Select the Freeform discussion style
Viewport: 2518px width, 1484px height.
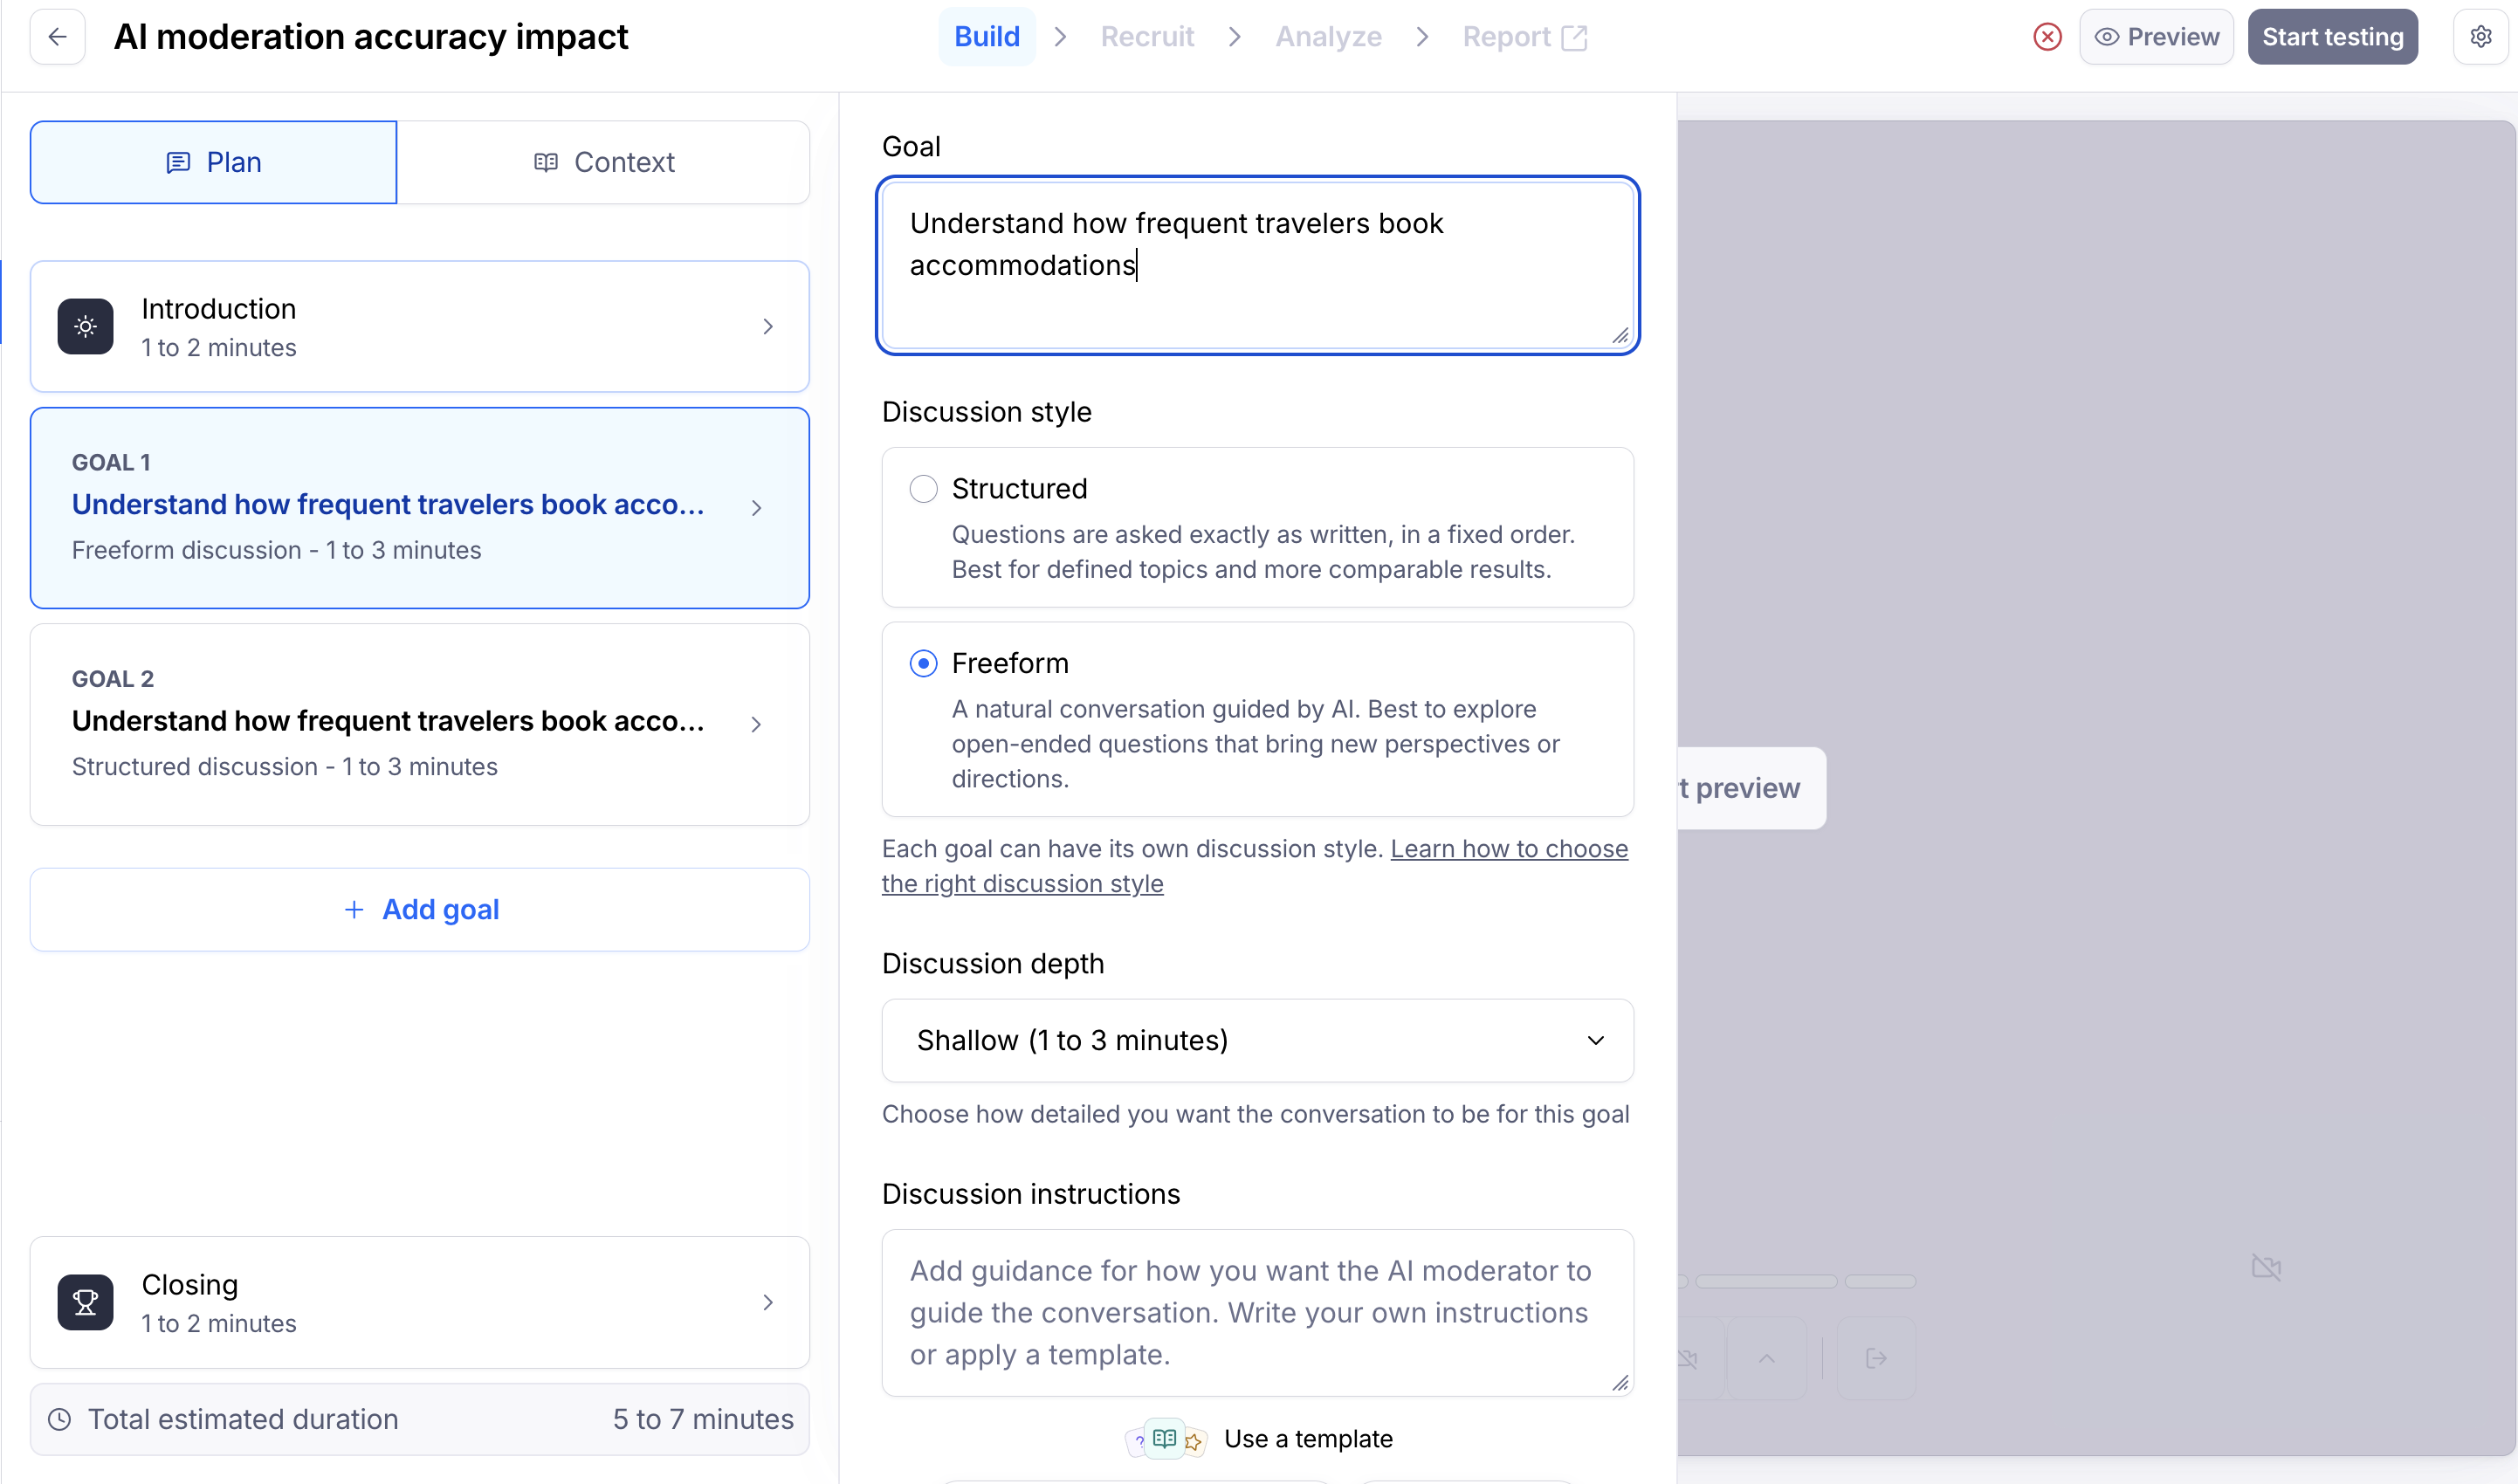923,663
